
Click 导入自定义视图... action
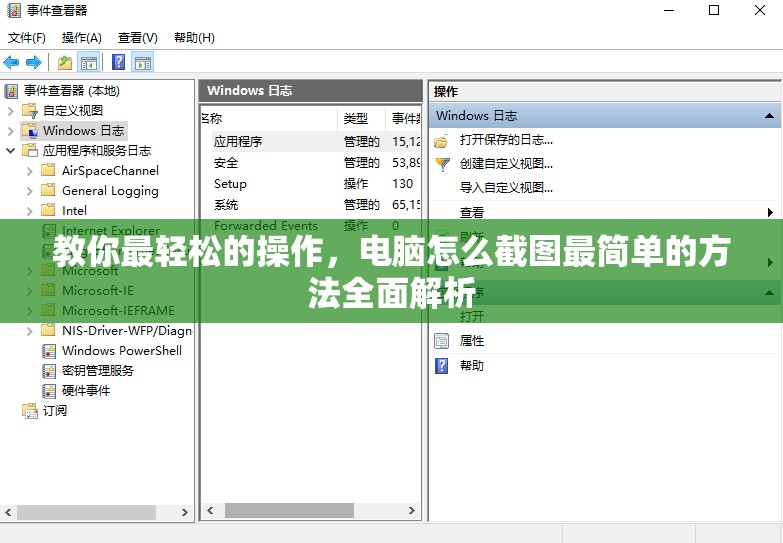click(x=506, y=188)
